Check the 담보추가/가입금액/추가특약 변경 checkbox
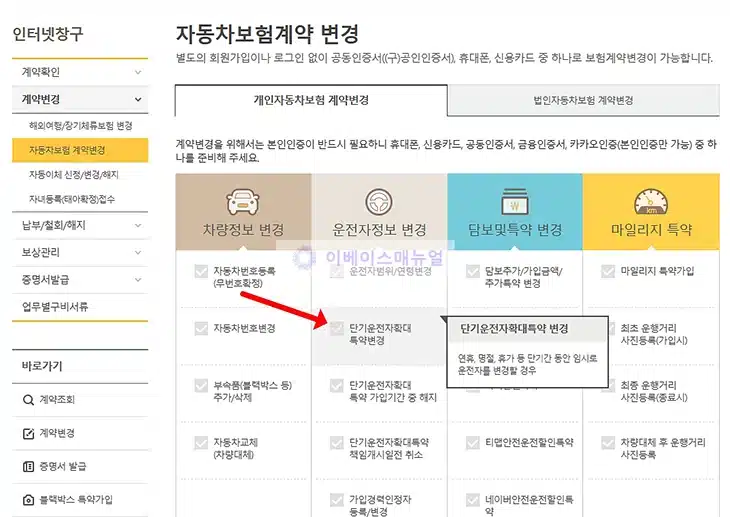Screen dimensions: 730x517 pos(473,271)
